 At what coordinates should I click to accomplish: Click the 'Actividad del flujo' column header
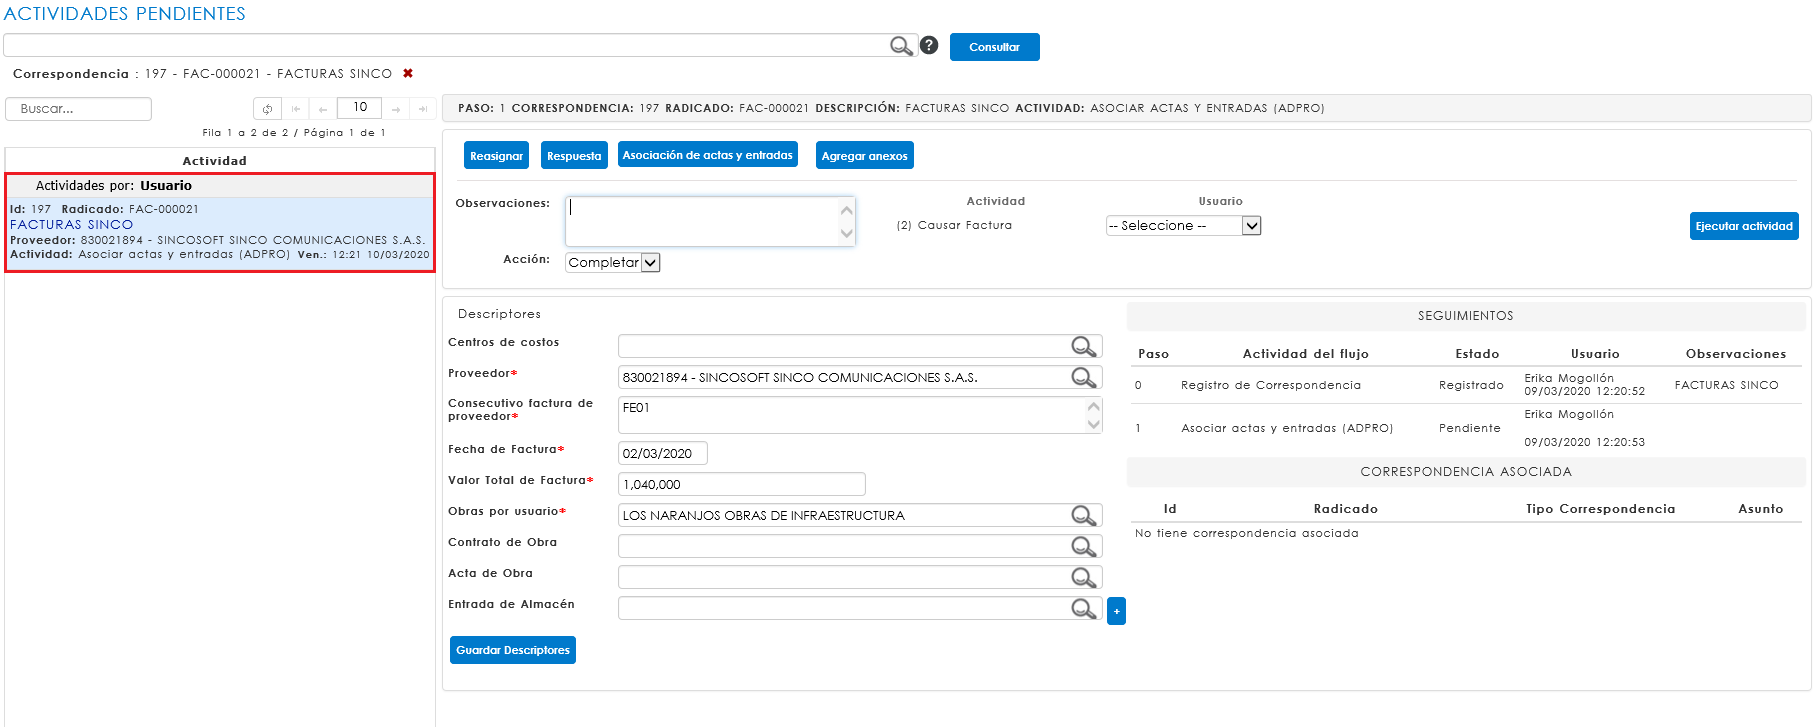point(1305,354)
